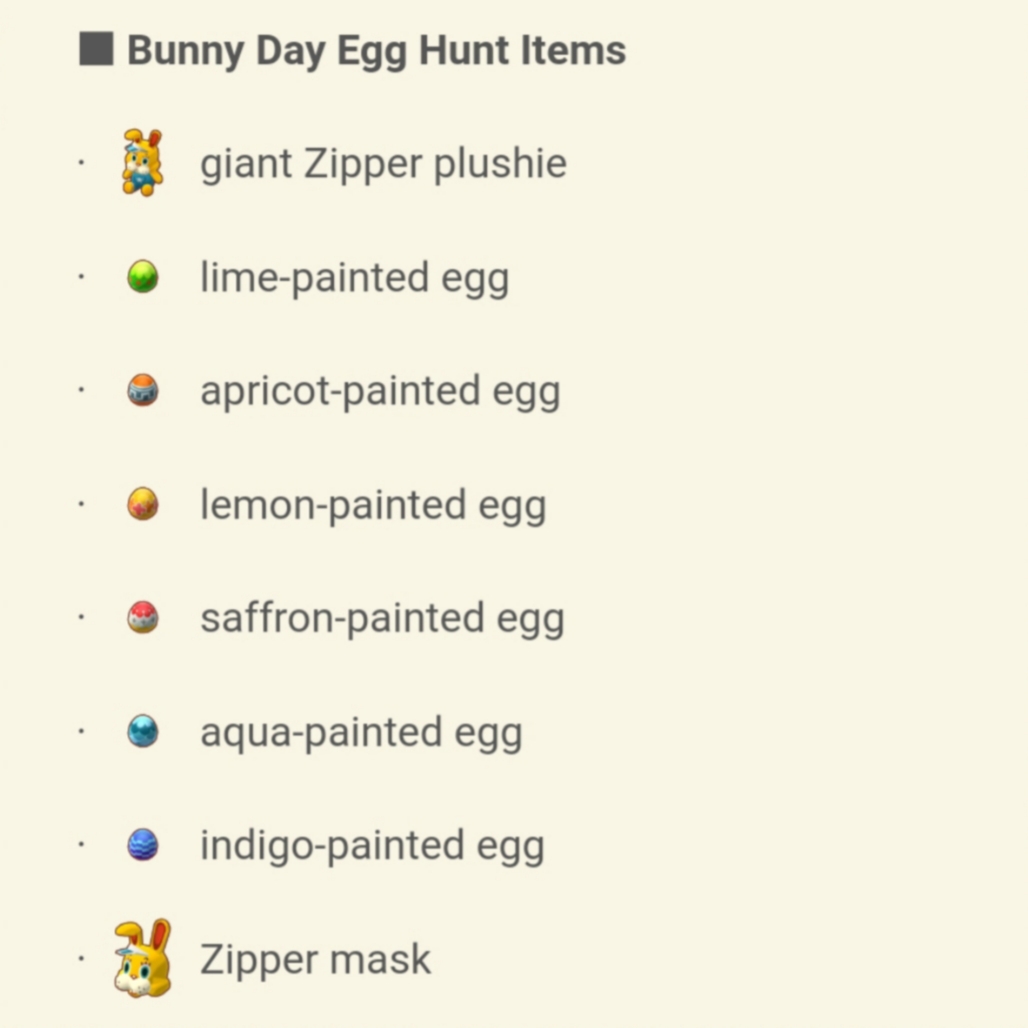Open the Zipper mask text entry
This screenshot has width=1028, height=1028.
click(315, 960)
